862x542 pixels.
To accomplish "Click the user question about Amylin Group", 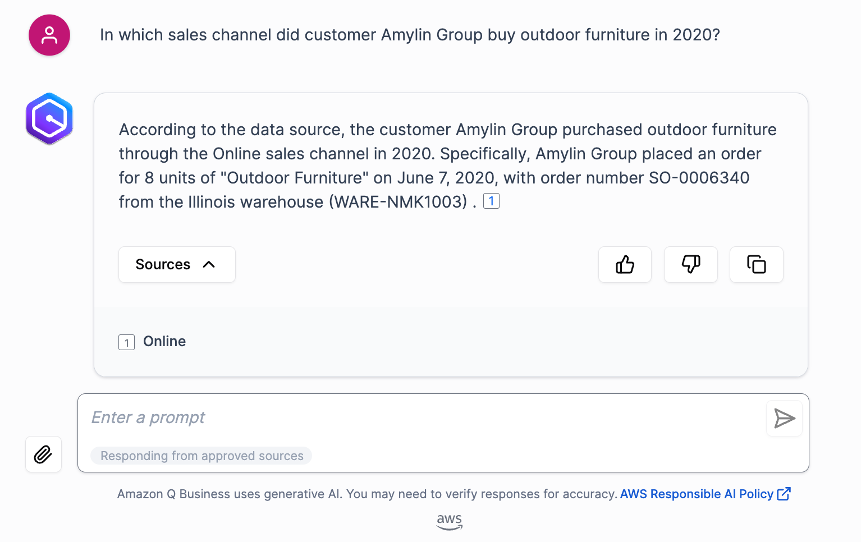I will pos(410,35).
